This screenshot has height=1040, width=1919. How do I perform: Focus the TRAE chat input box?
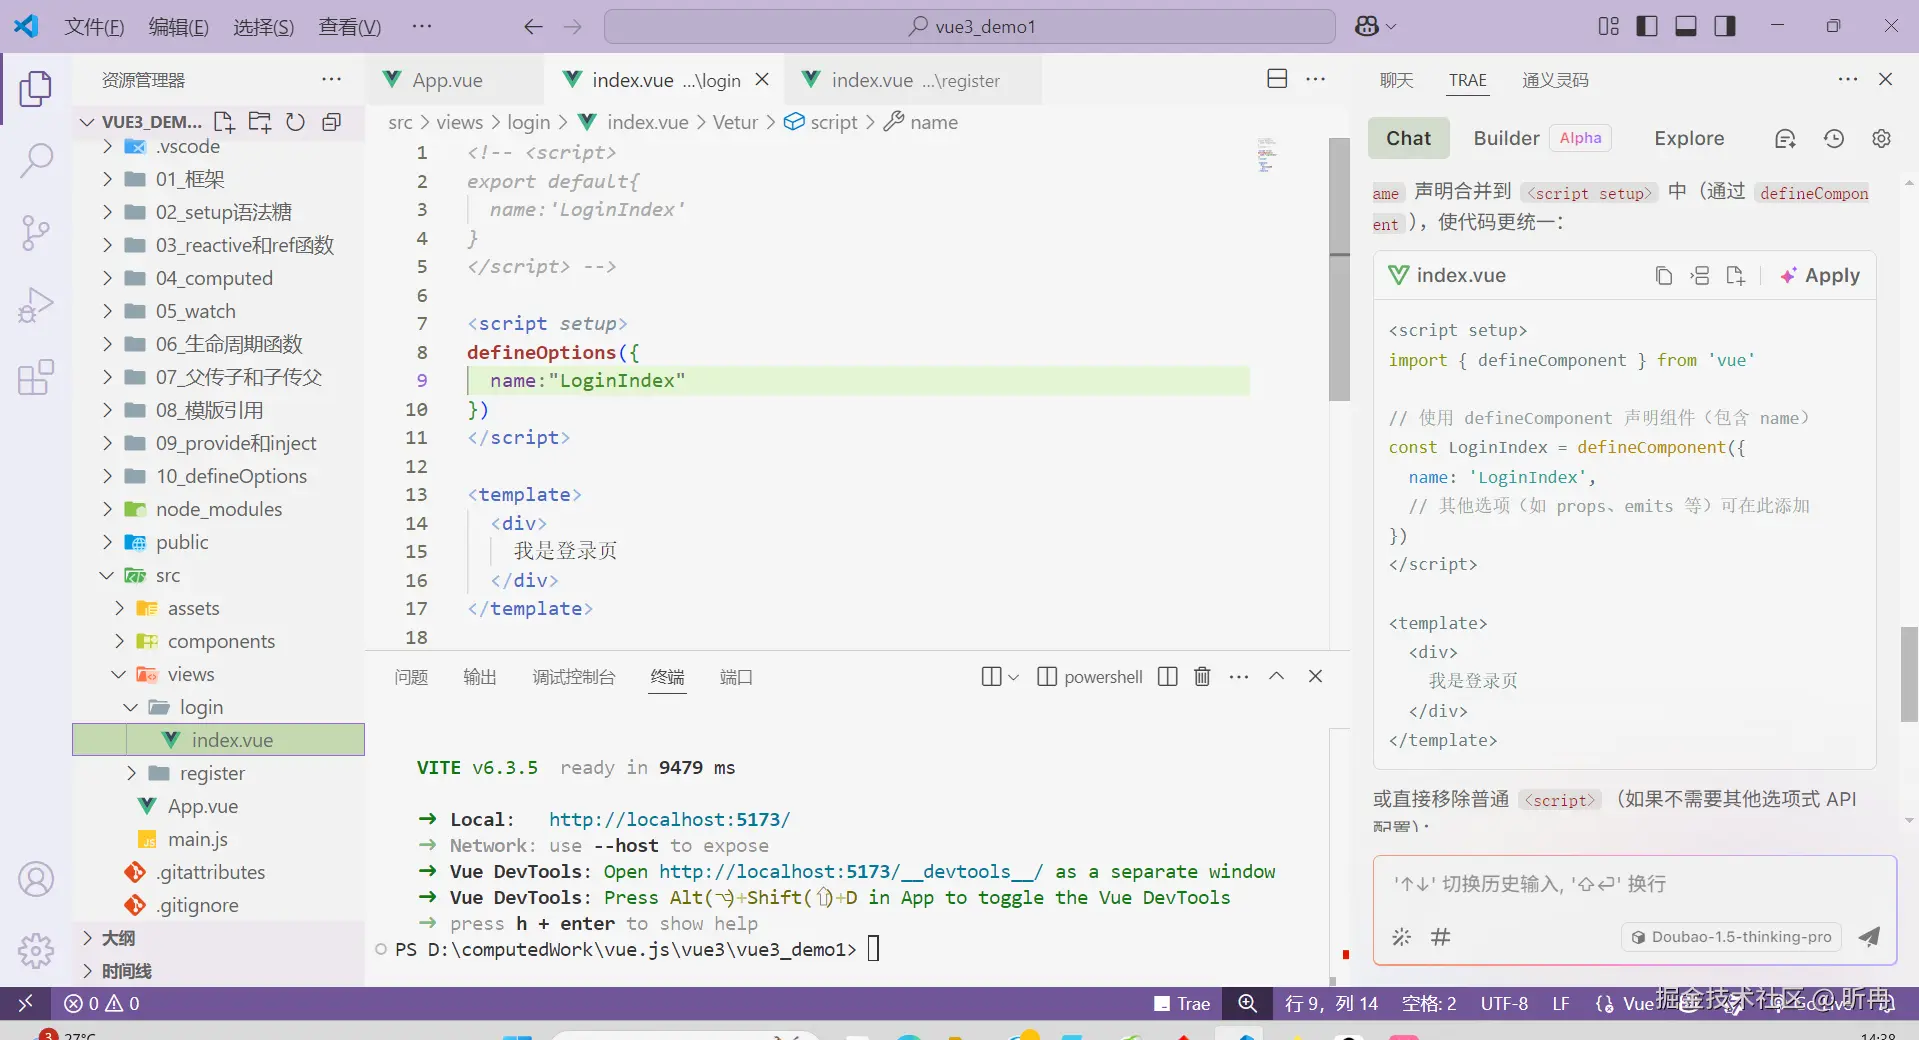1634,884
